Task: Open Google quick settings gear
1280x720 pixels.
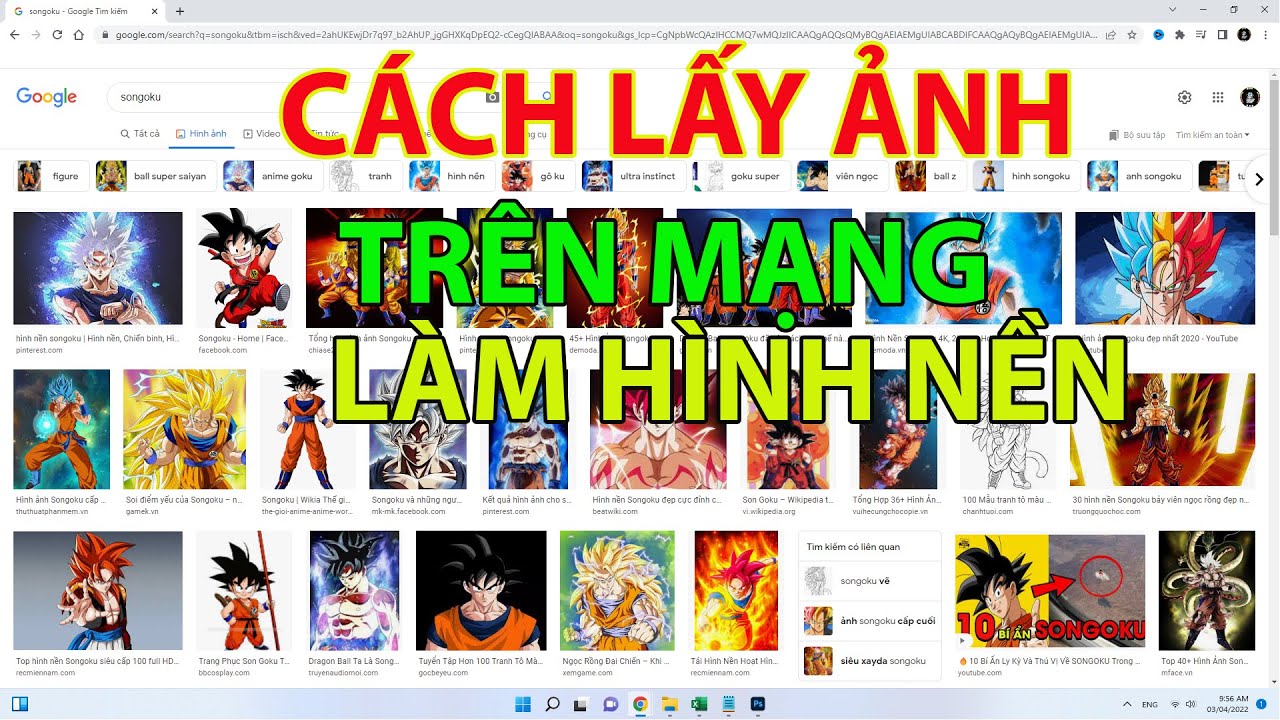Action: point(1184,97)
